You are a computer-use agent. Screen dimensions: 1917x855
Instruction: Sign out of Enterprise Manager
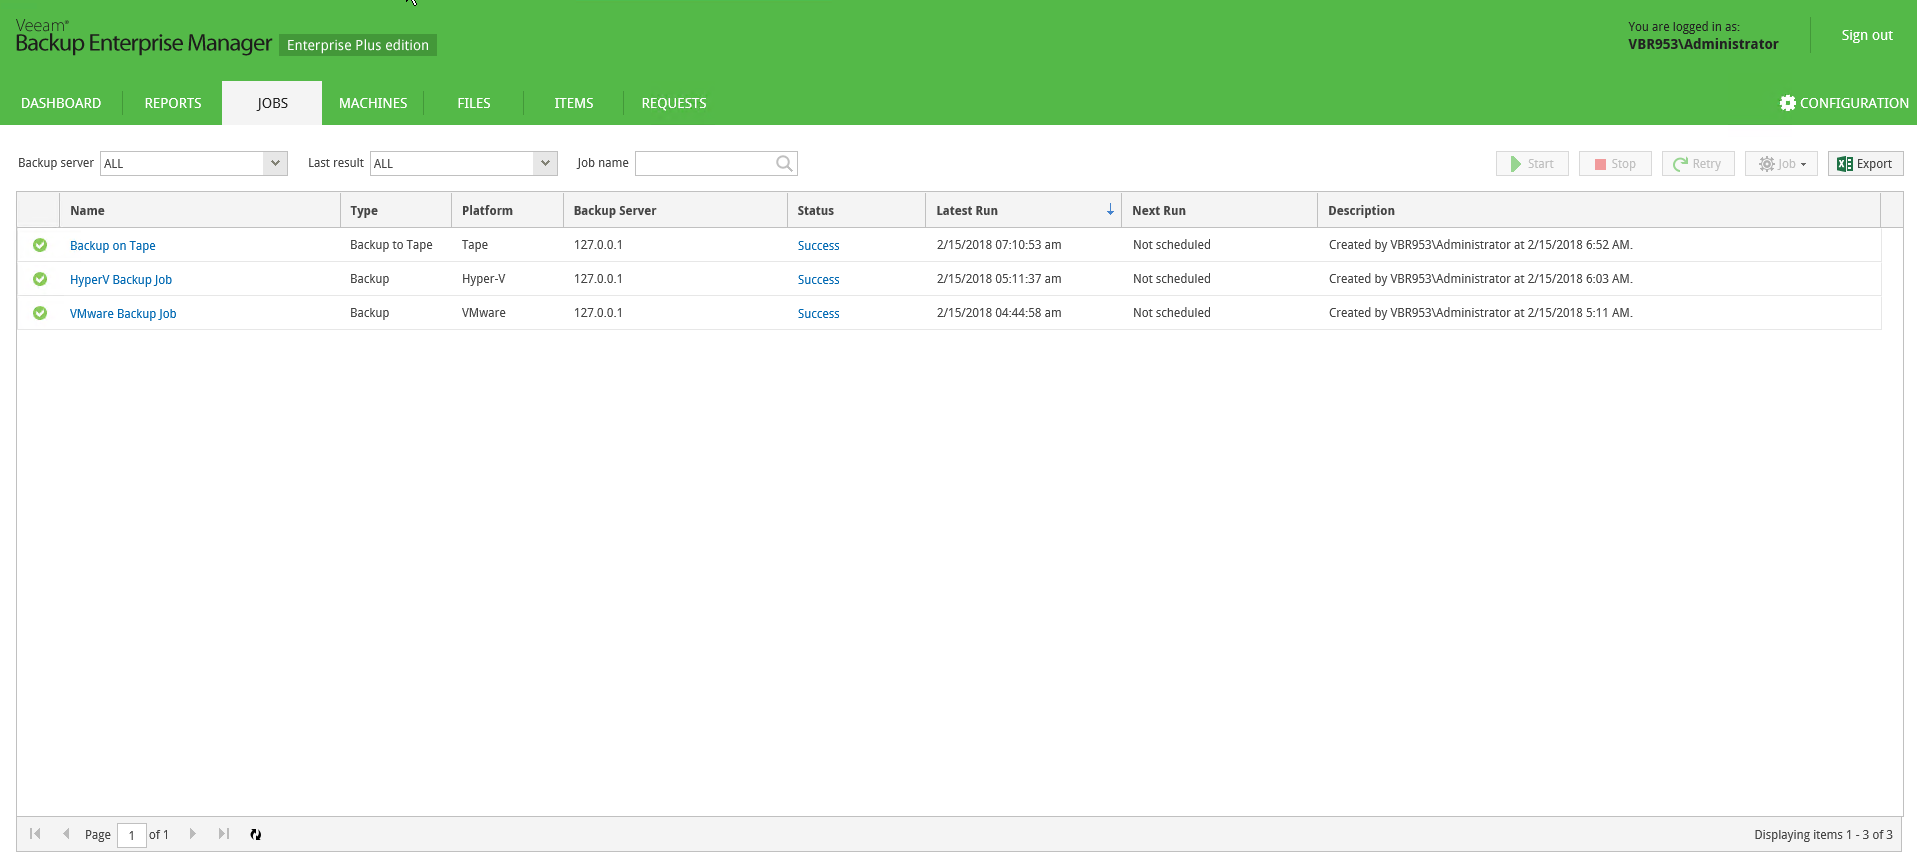click(1867, 35)
